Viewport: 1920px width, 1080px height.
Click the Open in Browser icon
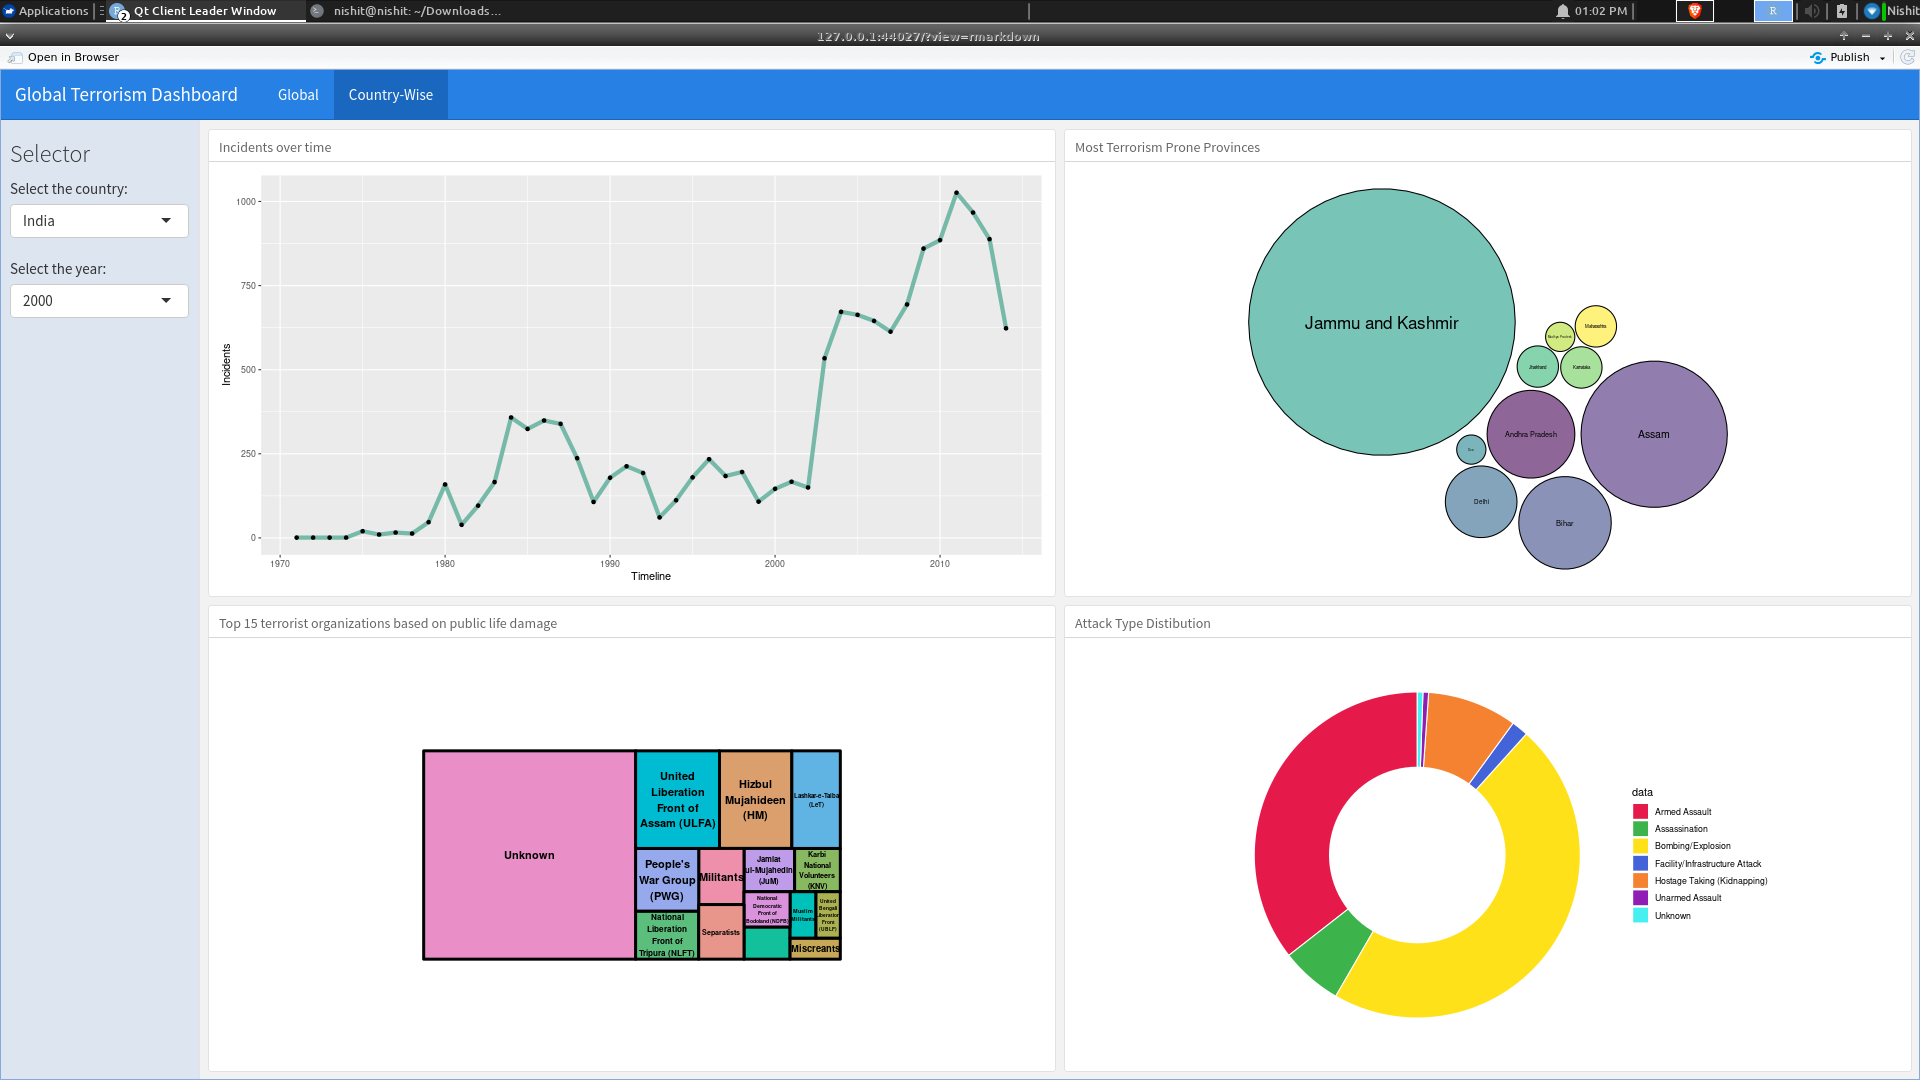pos(15,57)
